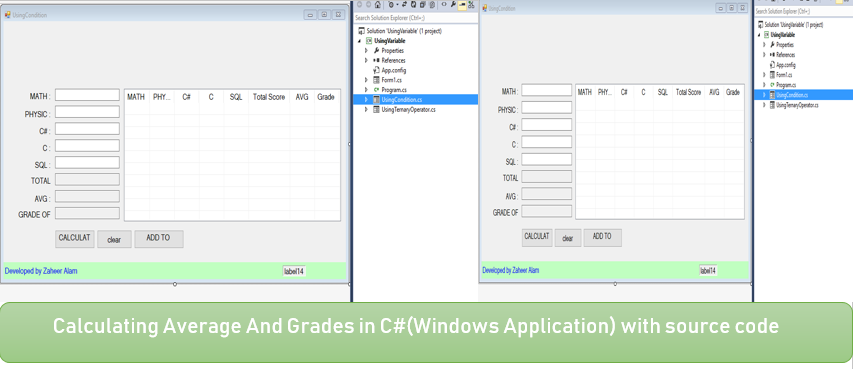Focus right-side Search Solution Explorer box

(x=803, y=11)
